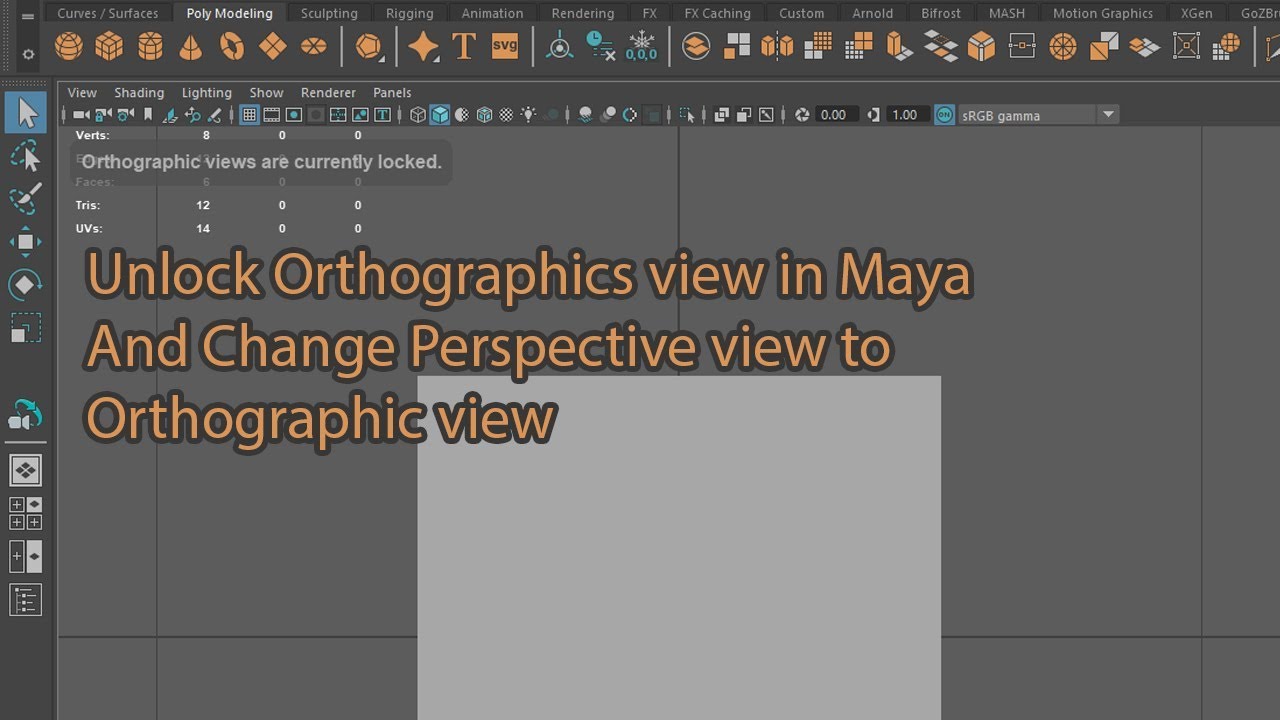The height and width of the screenshot is (720, 1280).
Task: Click the center pivot shelf icon
Action: pos(560,46)
